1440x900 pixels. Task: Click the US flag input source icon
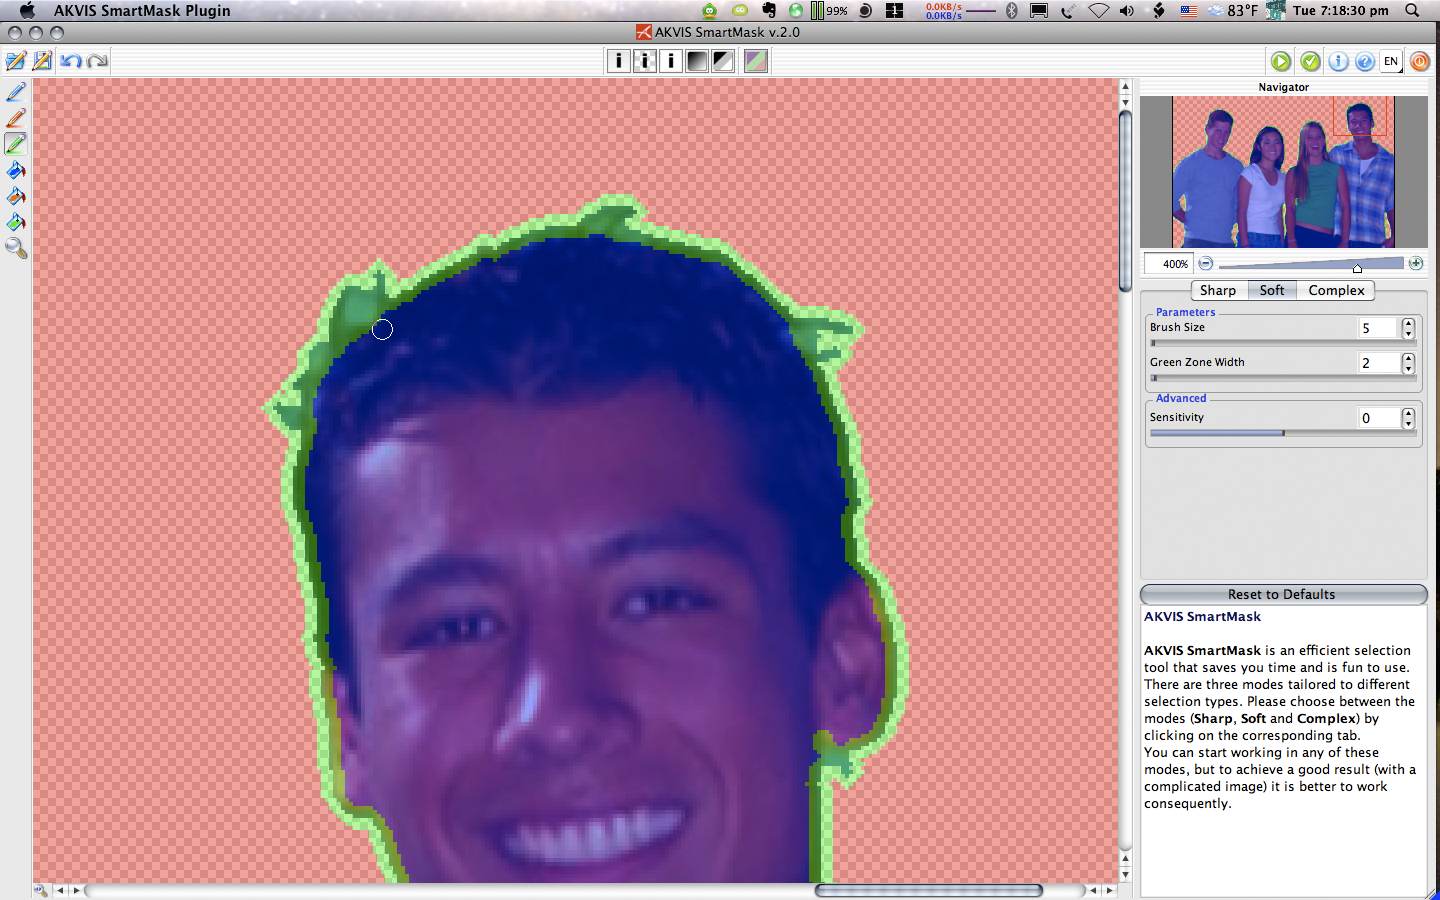point(1189,10)
